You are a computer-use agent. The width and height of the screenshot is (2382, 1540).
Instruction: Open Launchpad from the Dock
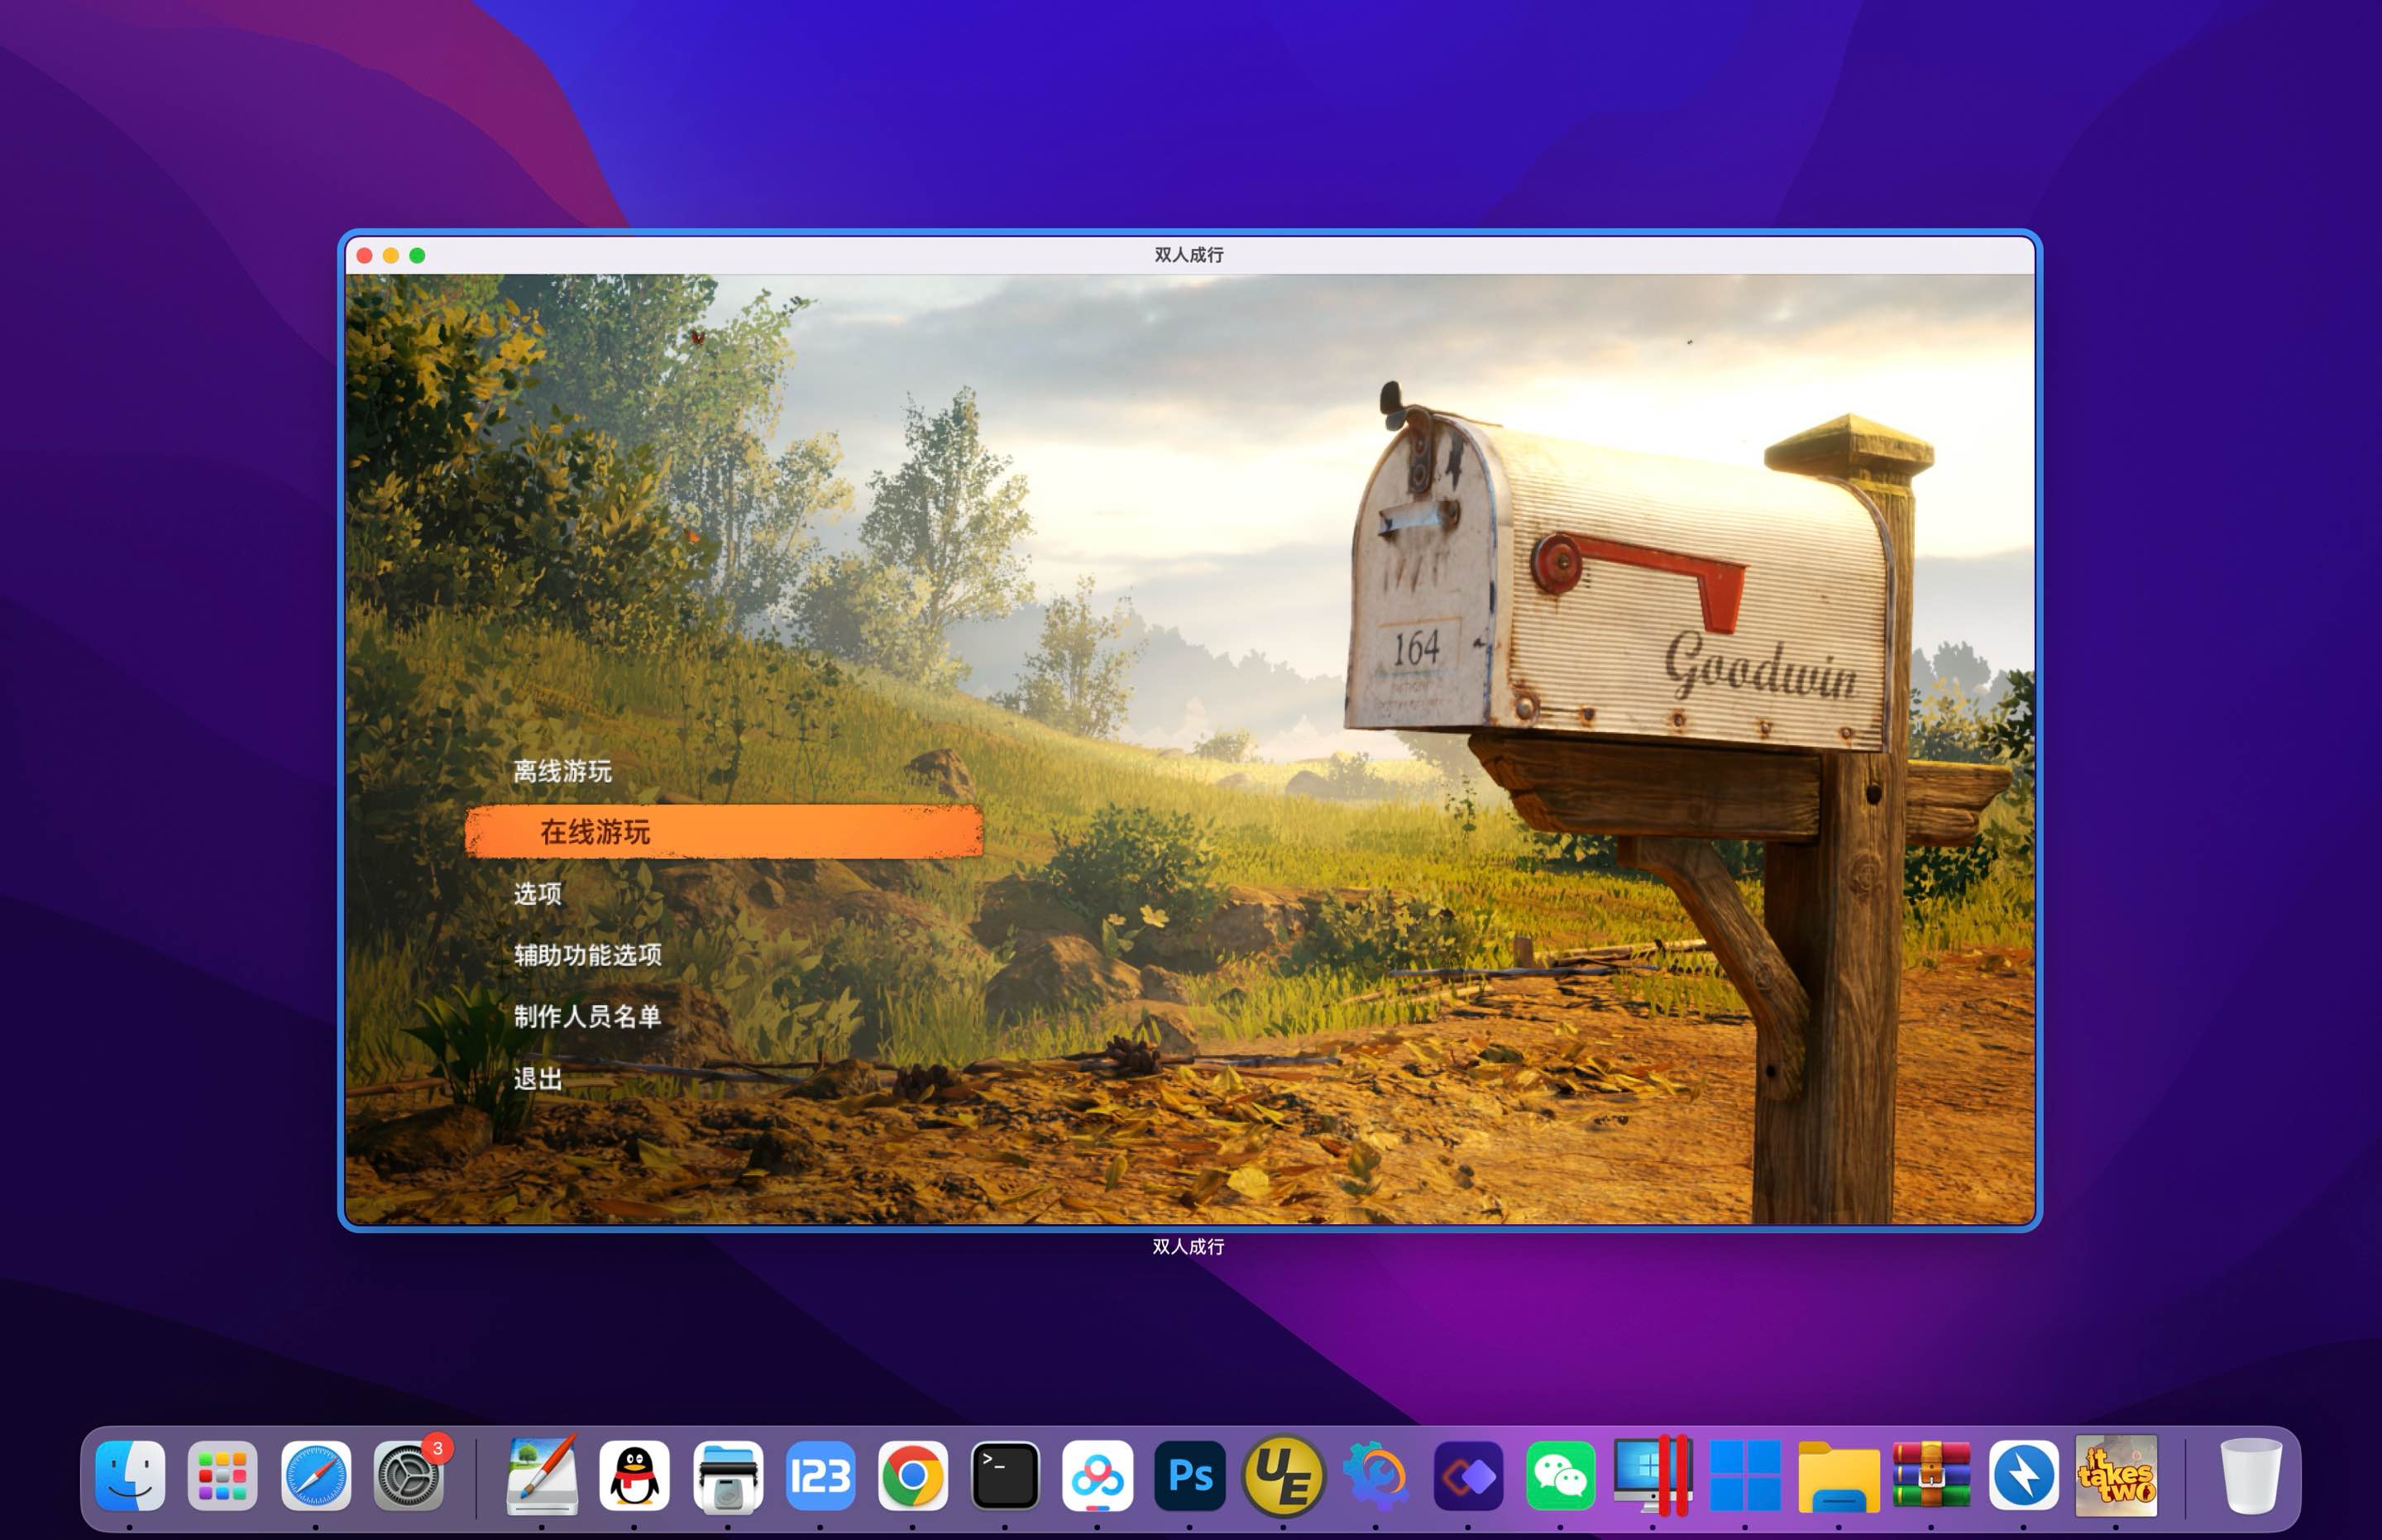coord(222,1475)
